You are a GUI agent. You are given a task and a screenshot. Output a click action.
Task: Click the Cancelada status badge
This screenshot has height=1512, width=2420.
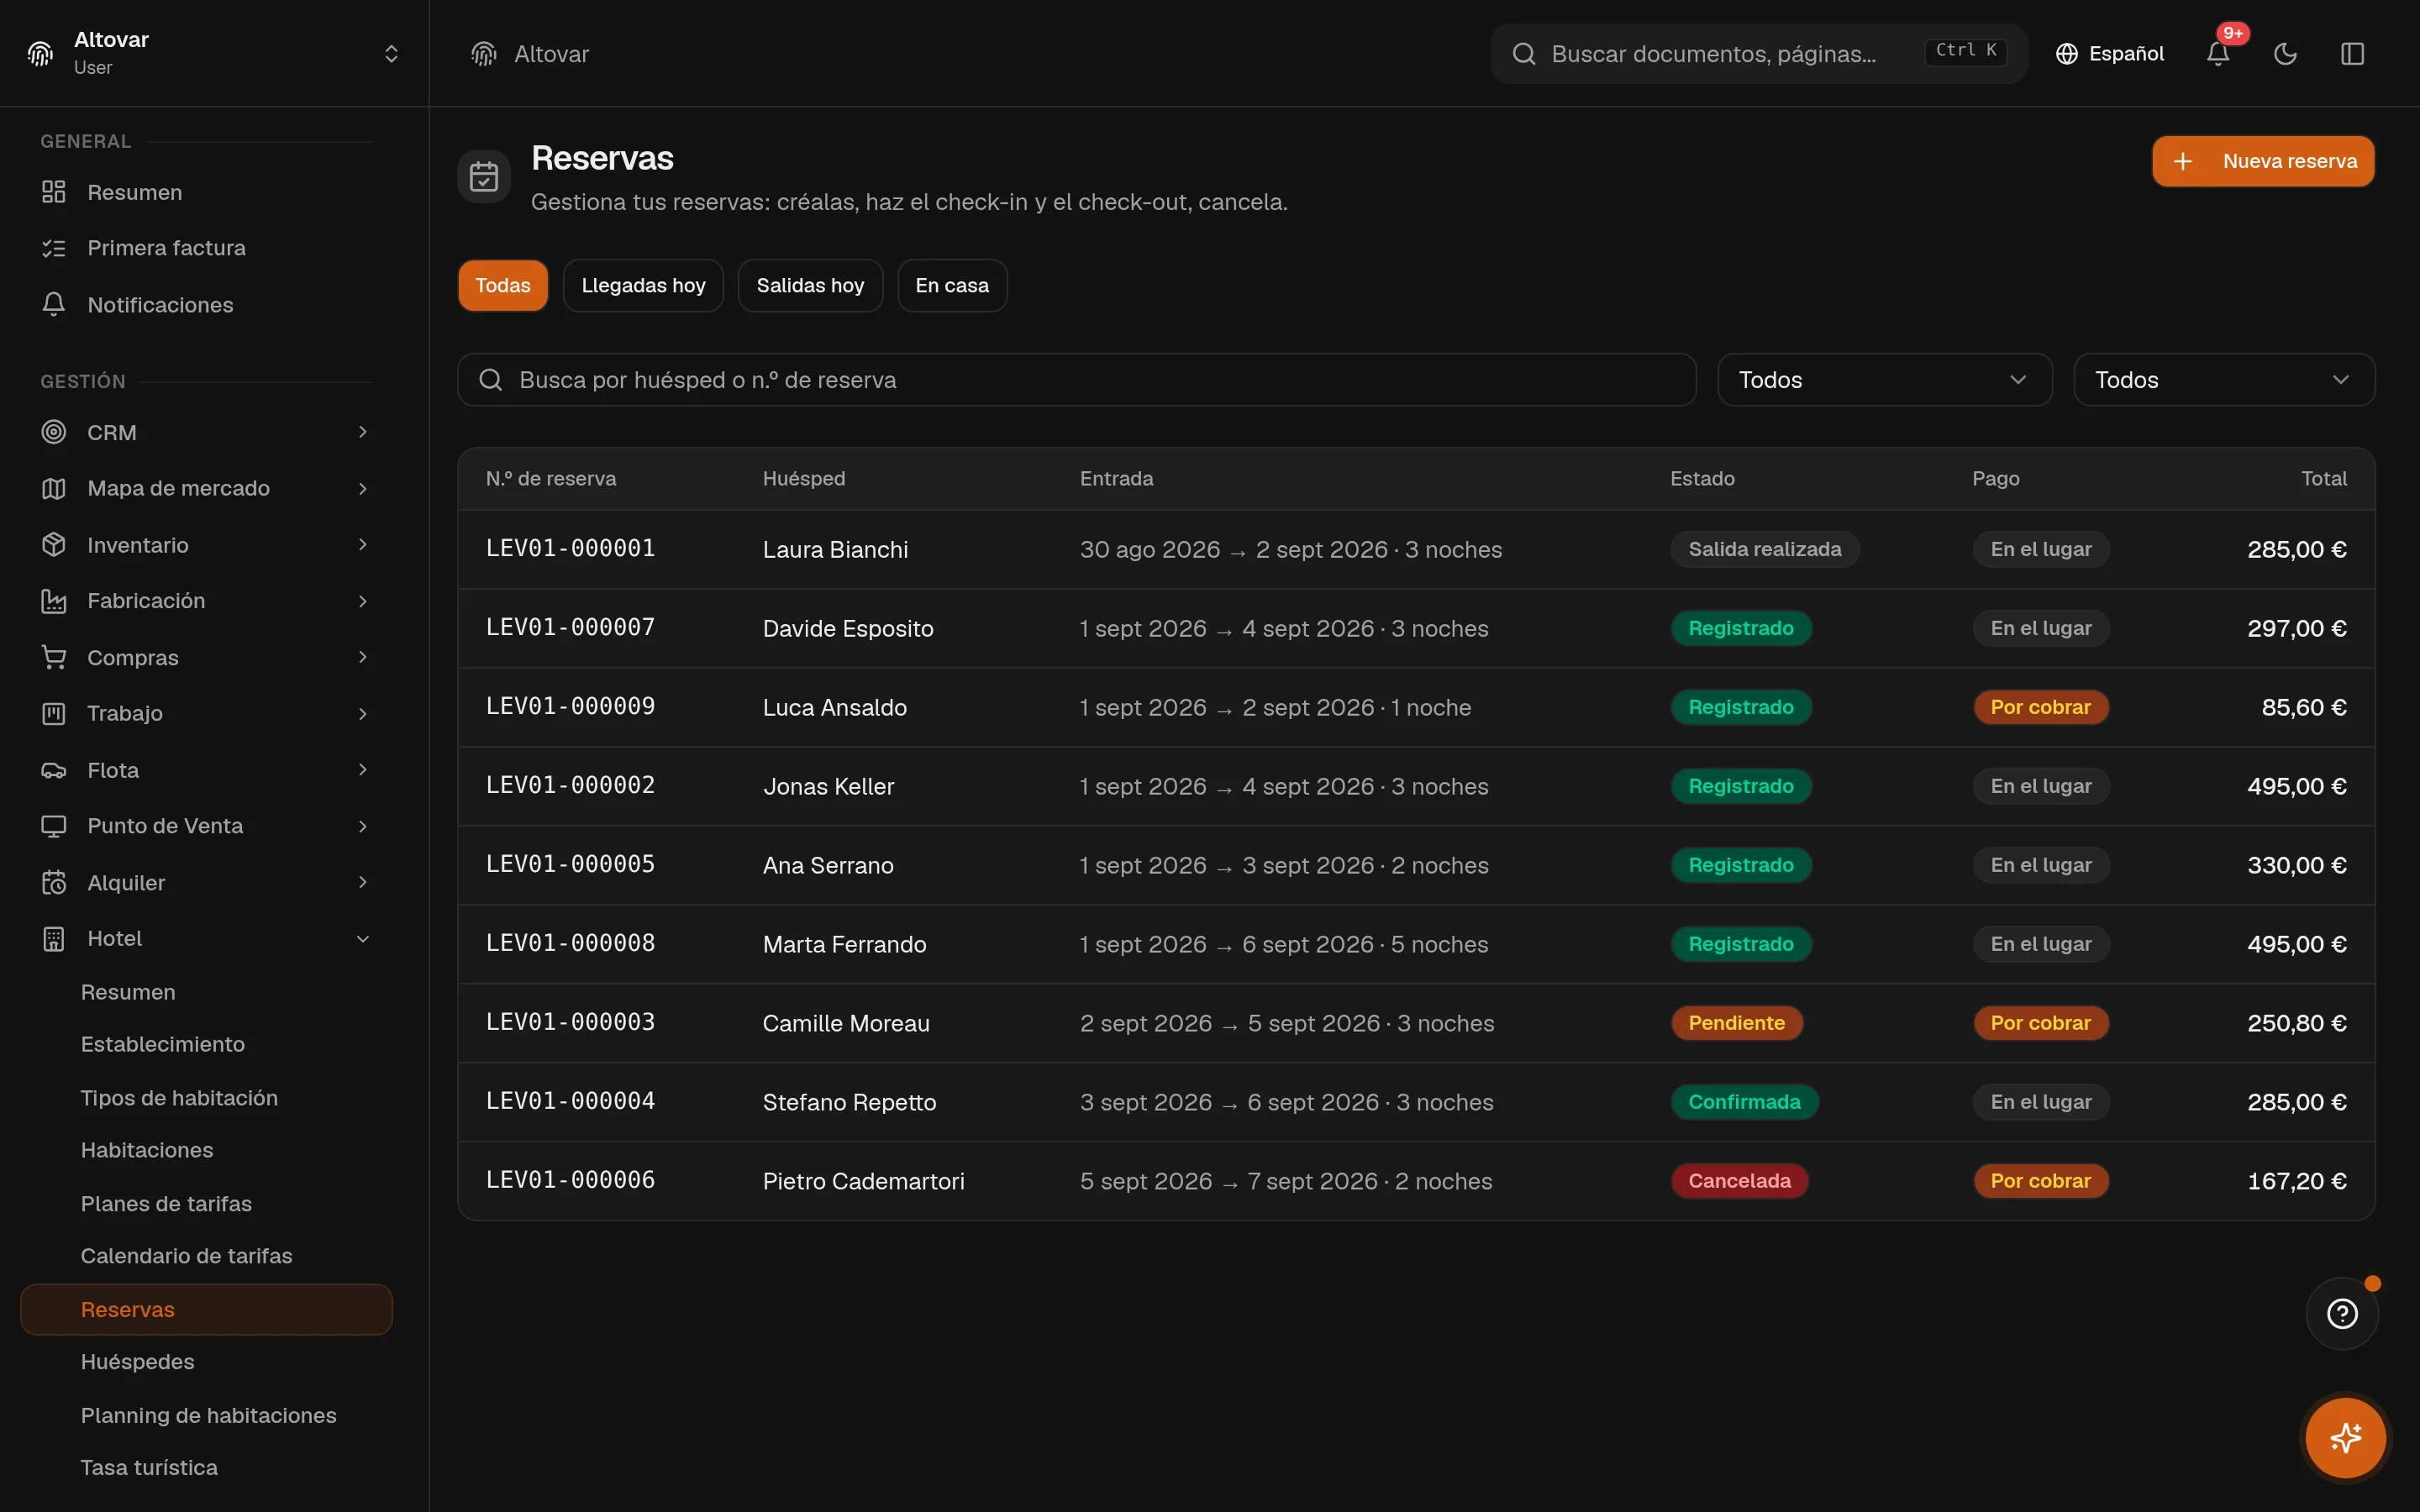[1739, 1181]
